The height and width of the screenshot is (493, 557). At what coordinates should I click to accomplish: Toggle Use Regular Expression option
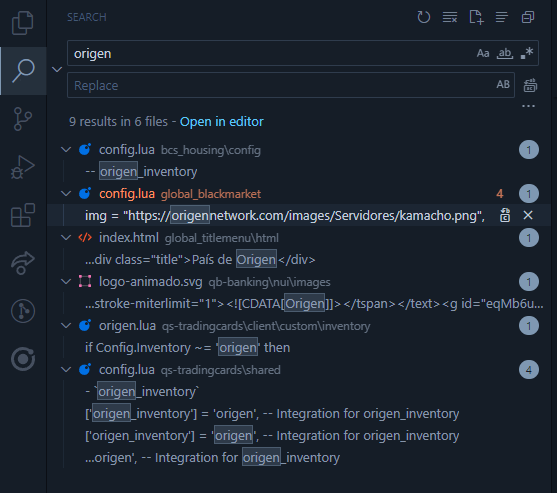pyautogui.click(x=526, y=53)
